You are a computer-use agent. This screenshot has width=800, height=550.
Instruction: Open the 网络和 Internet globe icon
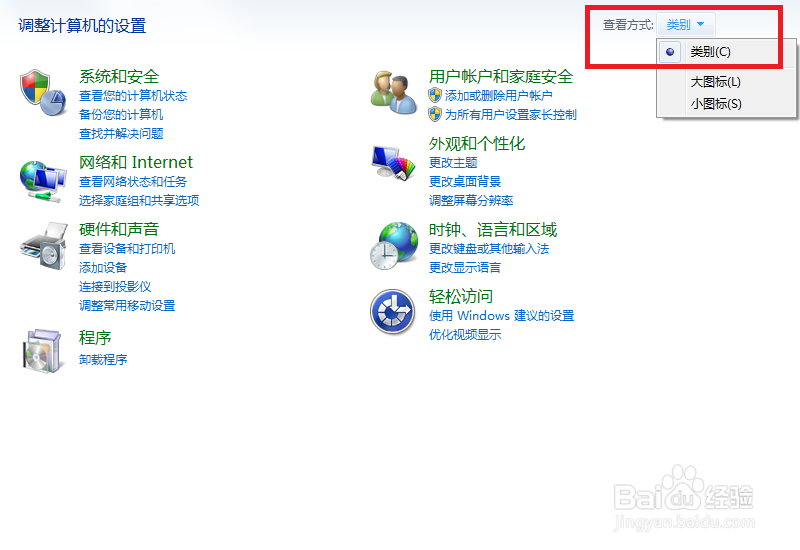tap(43, 181)
